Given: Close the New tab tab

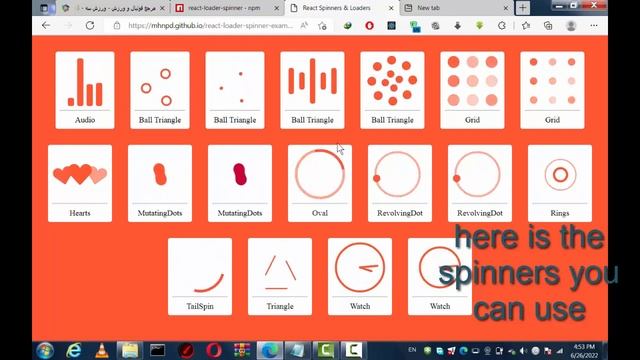Looking at the screenshot, I should coord(506,8).
